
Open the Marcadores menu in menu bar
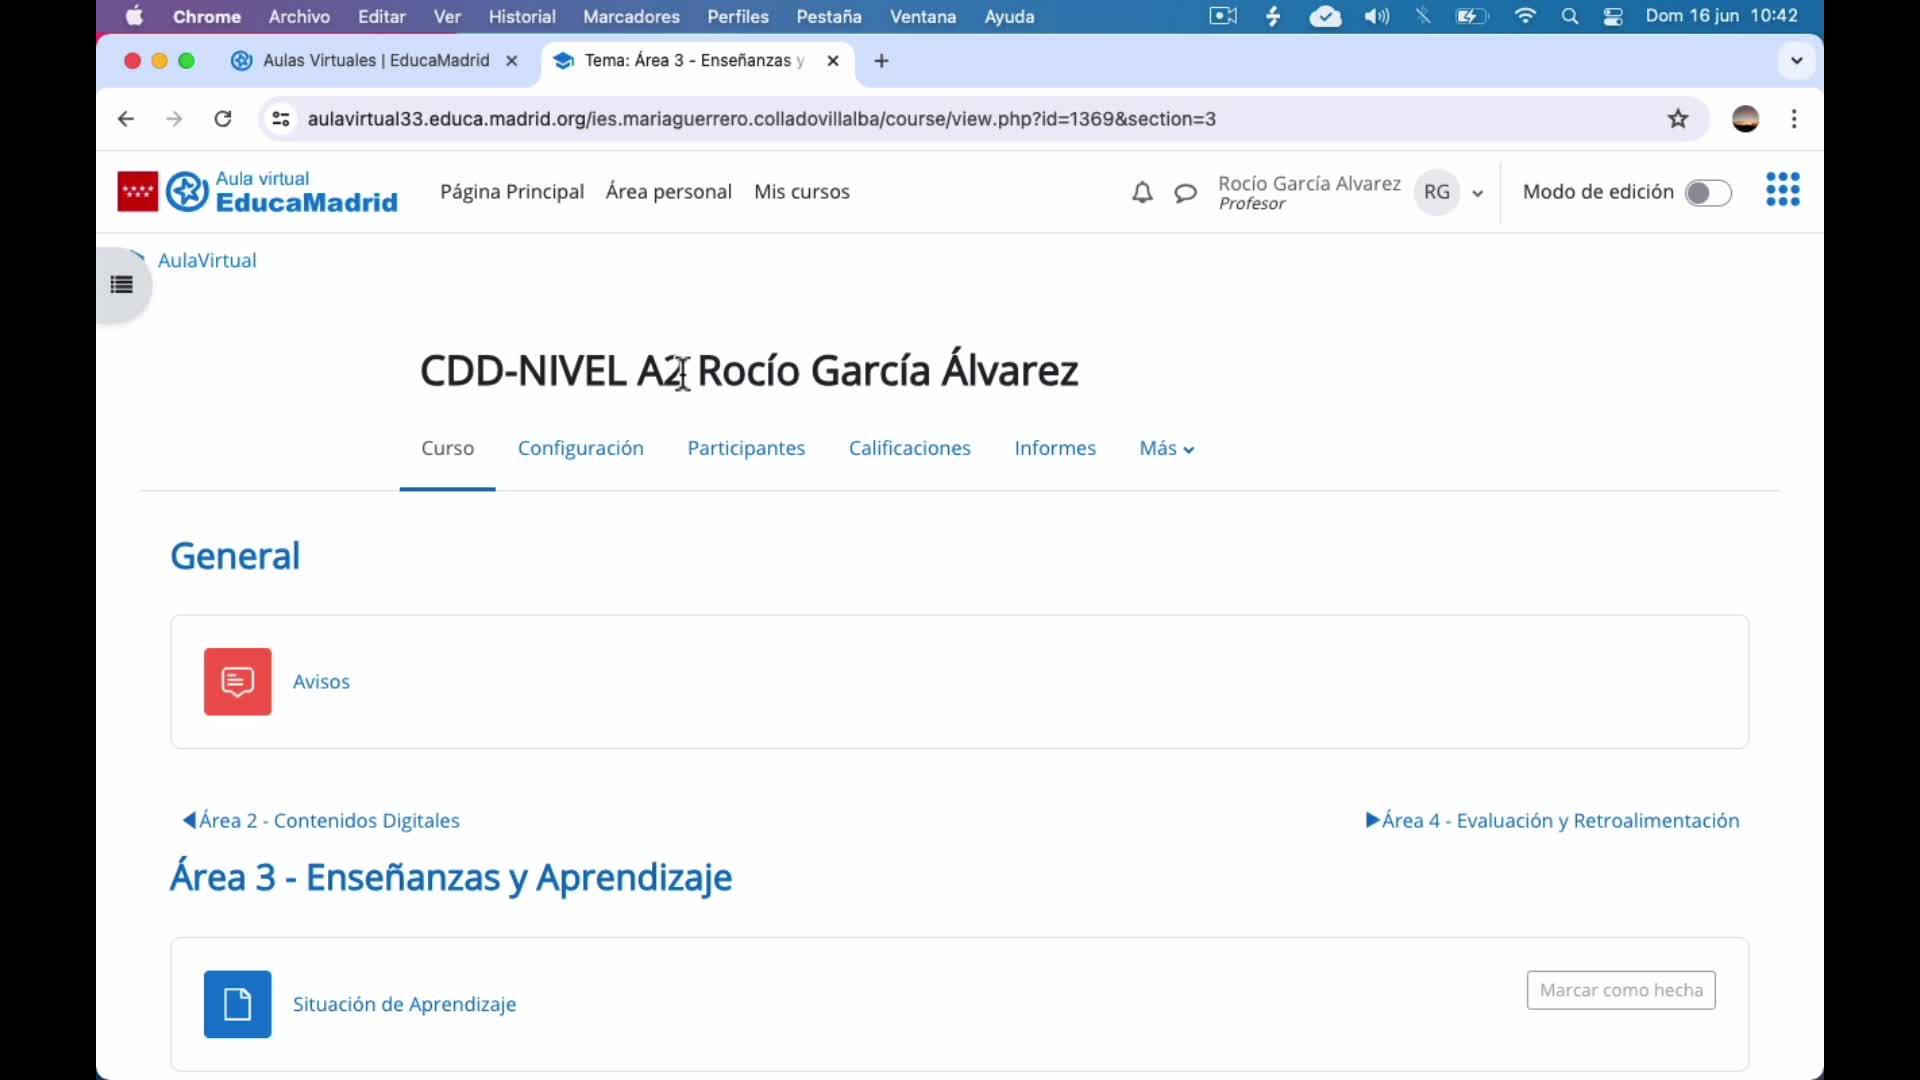point(631,17)
